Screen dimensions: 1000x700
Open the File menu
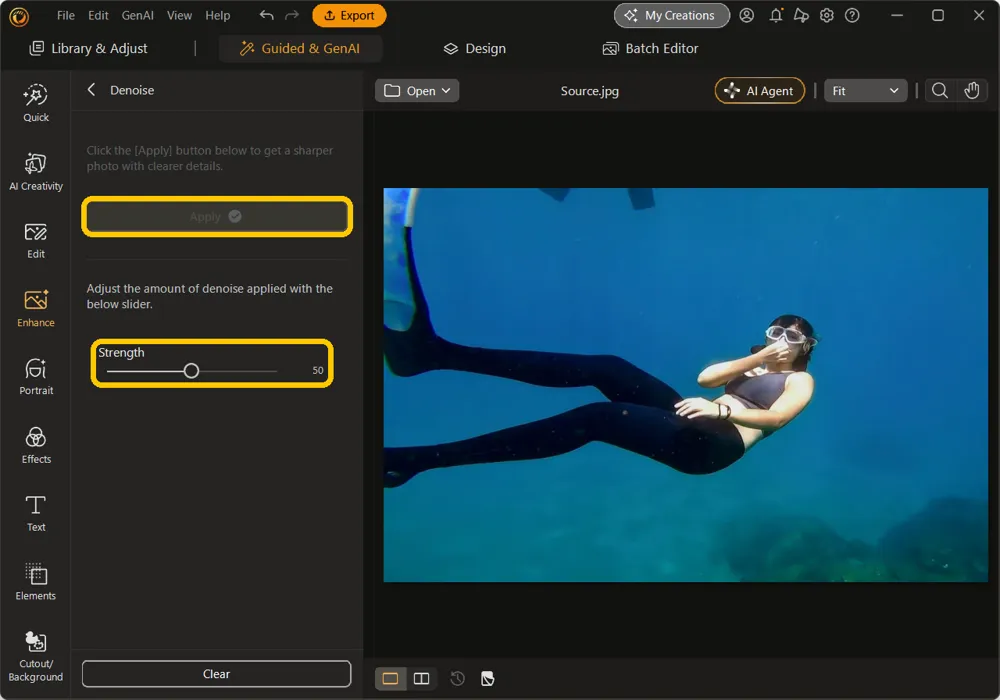coord(66,15)
